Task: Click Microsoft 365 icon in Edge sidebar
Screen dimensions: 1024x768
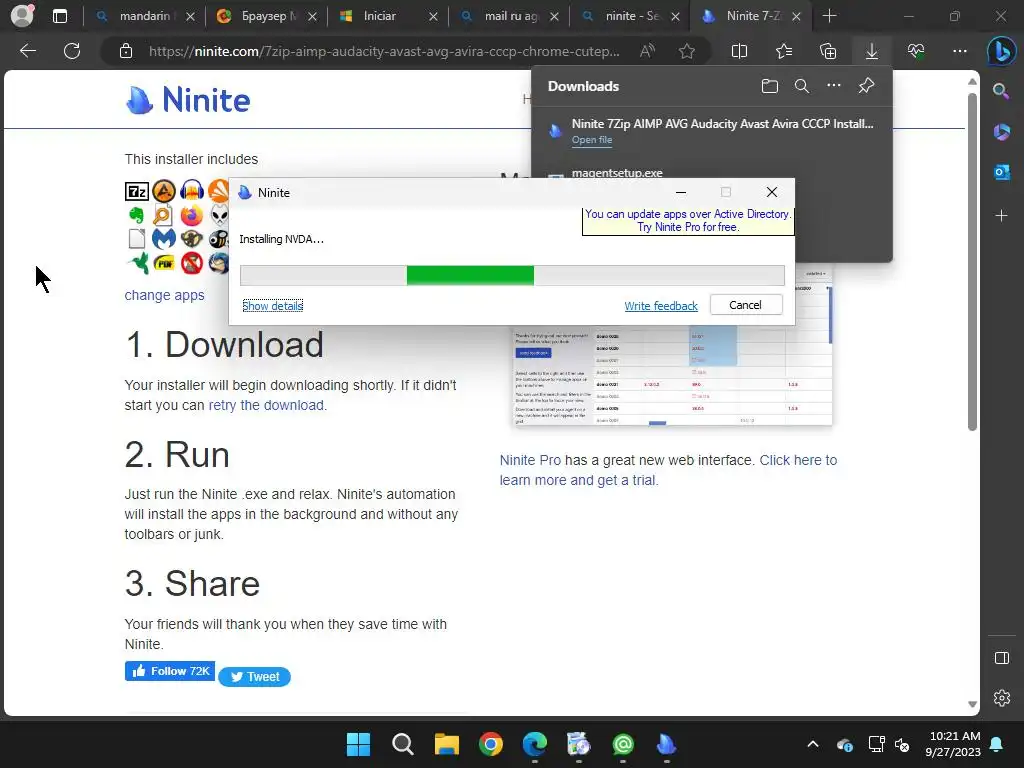Action: click(1001, 132)
